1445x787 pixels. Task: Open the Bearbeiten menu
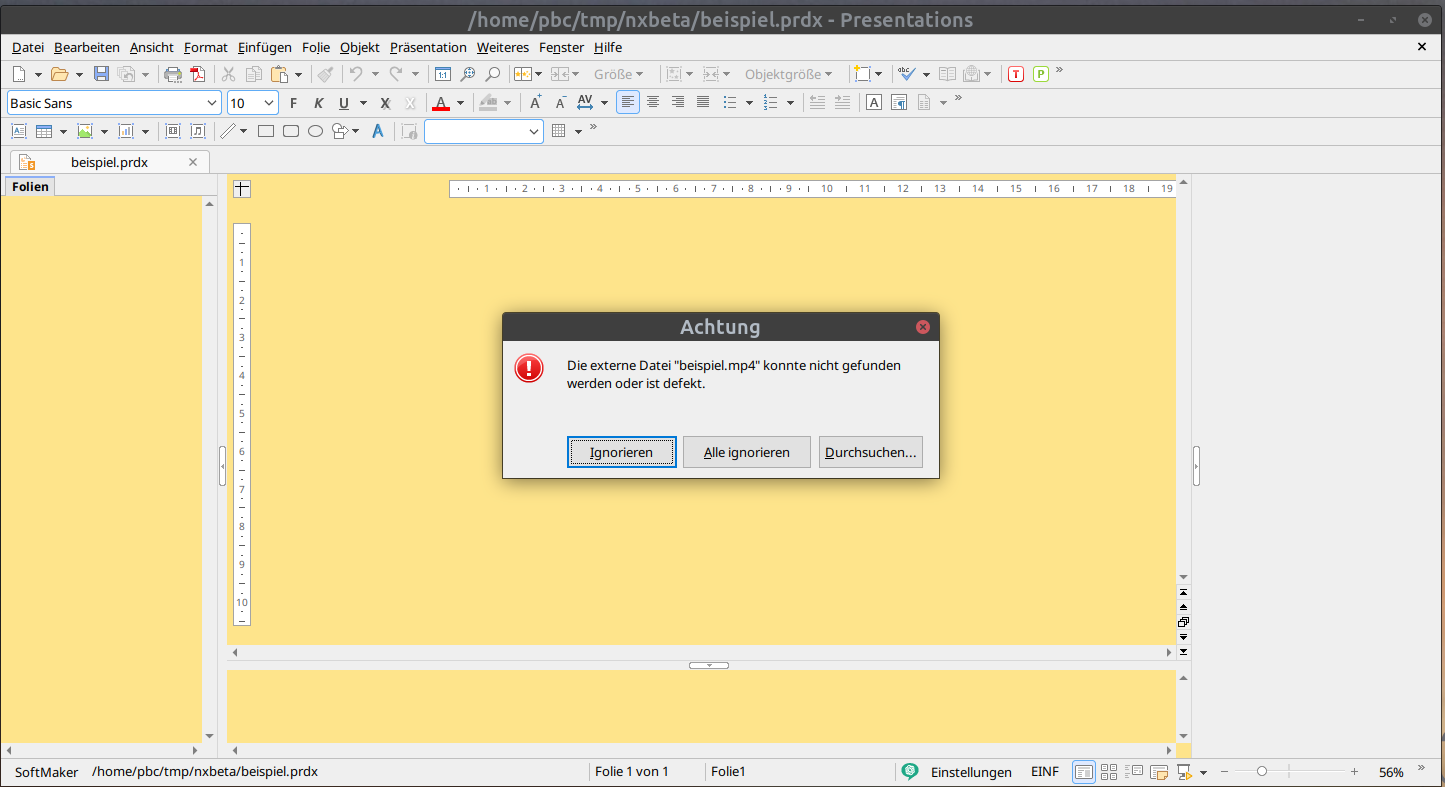(x=87, y=47)
